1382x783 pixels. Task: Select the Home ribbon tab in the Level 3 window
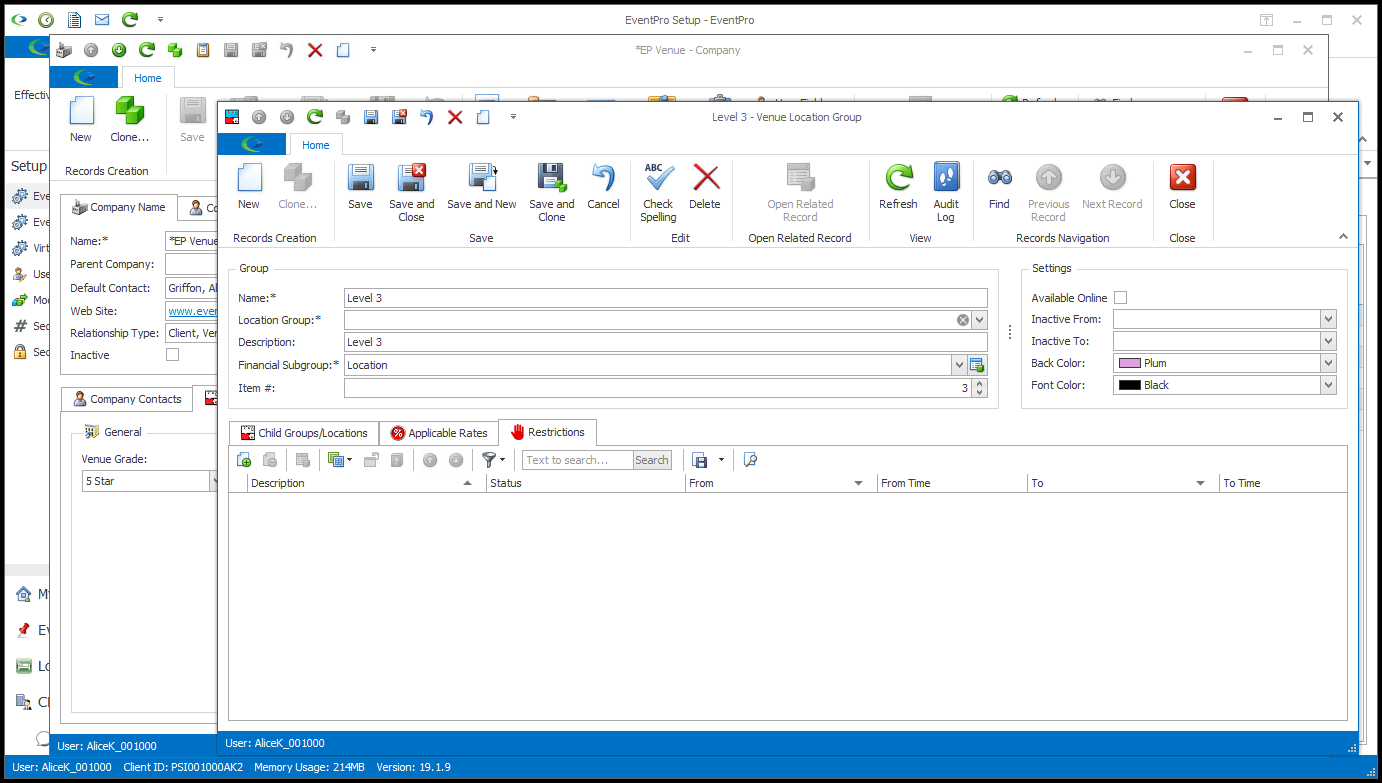(x=316, y=145)
